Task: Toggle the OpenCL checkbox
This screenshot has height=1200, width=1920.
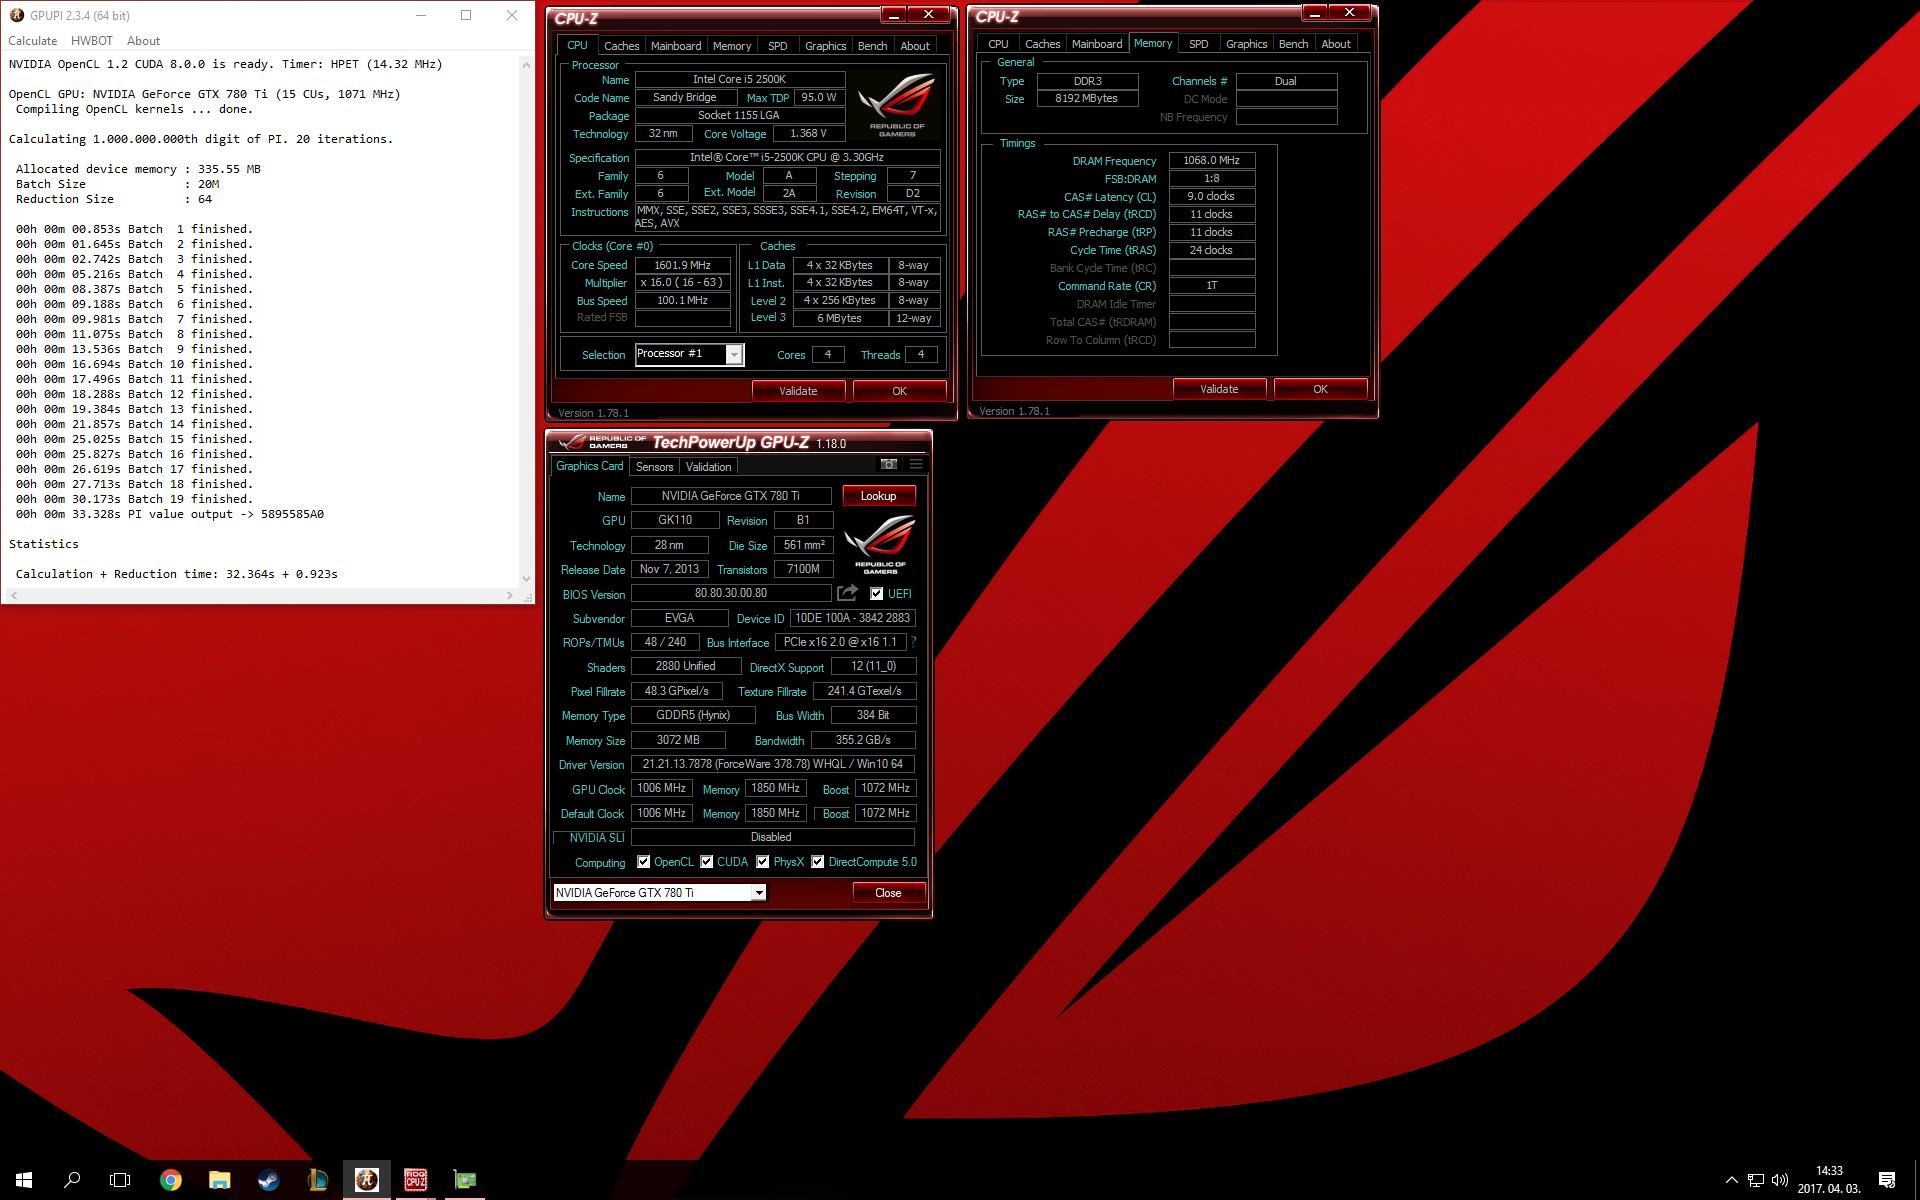Action: click(643, 861)
